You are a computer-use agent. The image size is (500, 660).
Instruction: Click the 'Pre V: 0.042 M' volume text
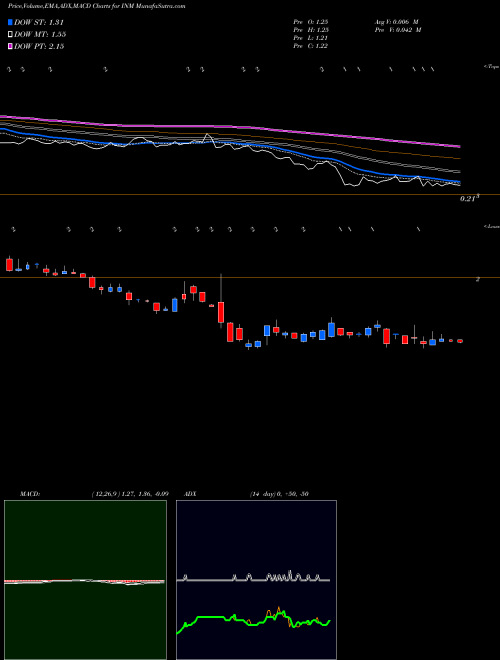click(x=398, y=30)
